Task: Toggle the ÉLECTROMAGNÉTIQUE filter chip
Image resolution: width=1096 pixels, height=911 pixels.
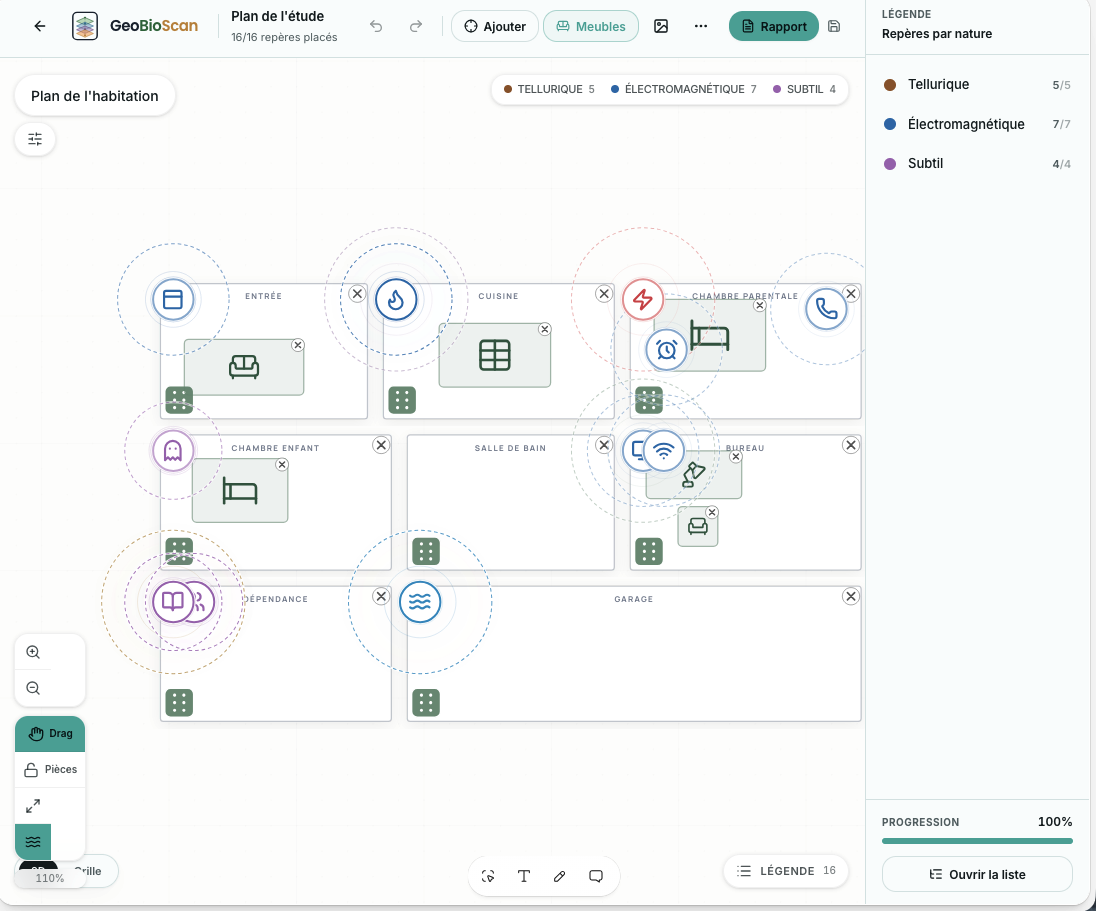Action: point(684,89)
